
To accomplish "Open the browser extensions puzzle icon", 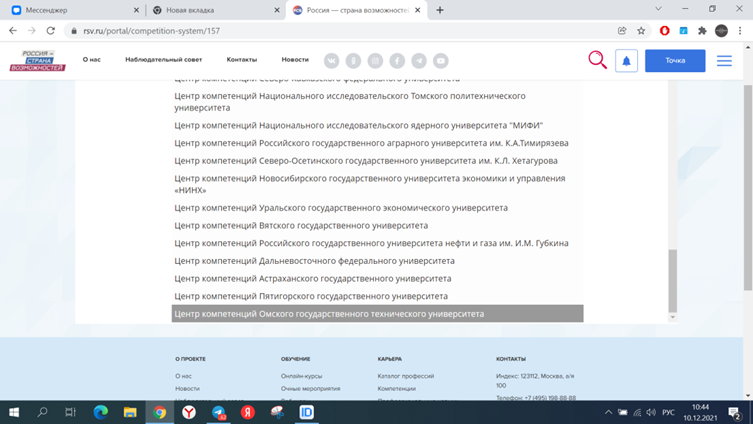I will [x=702, y=31].
